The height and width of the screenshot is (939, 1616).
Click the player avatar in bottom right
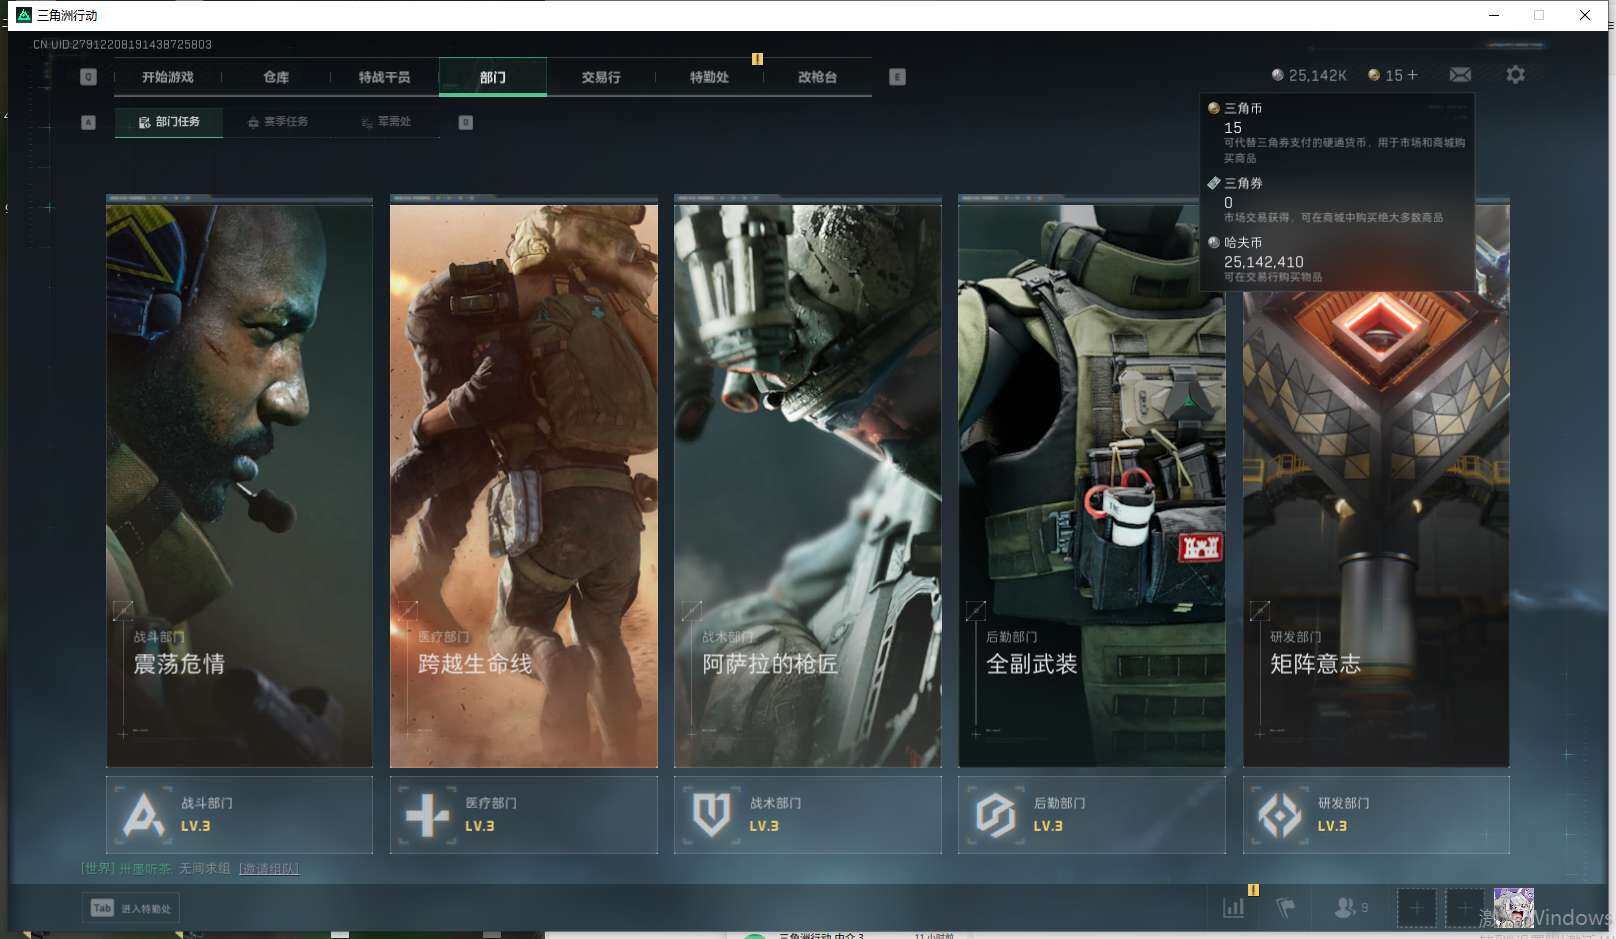pos(1513,908)
